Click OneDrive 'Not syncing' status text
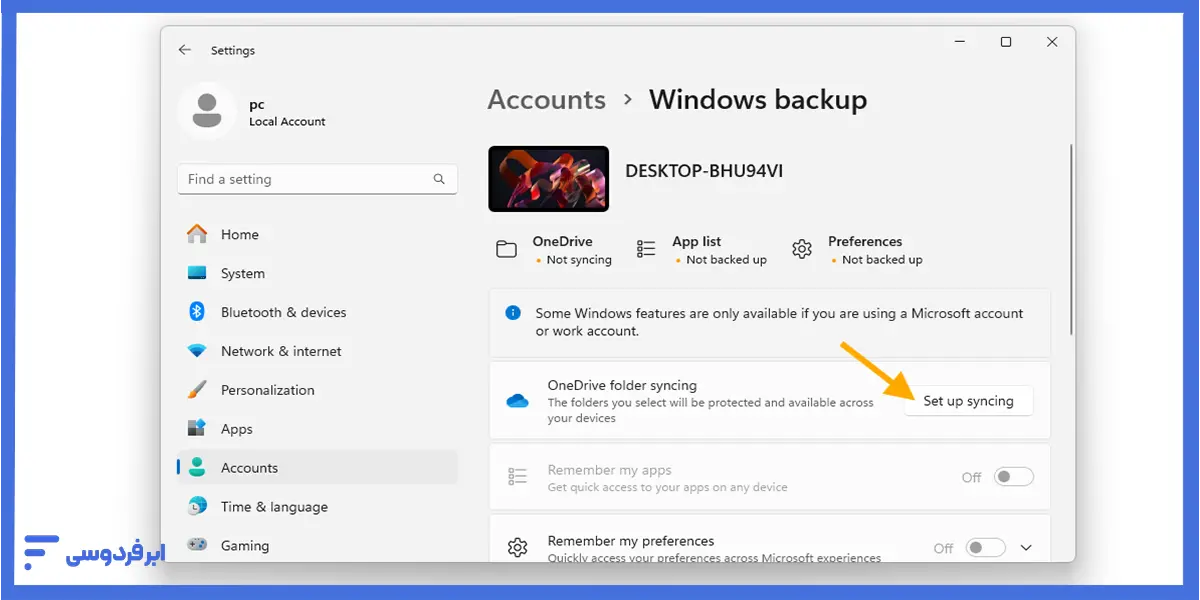Viewport: 1200px width, 600px height. (579, 260)
